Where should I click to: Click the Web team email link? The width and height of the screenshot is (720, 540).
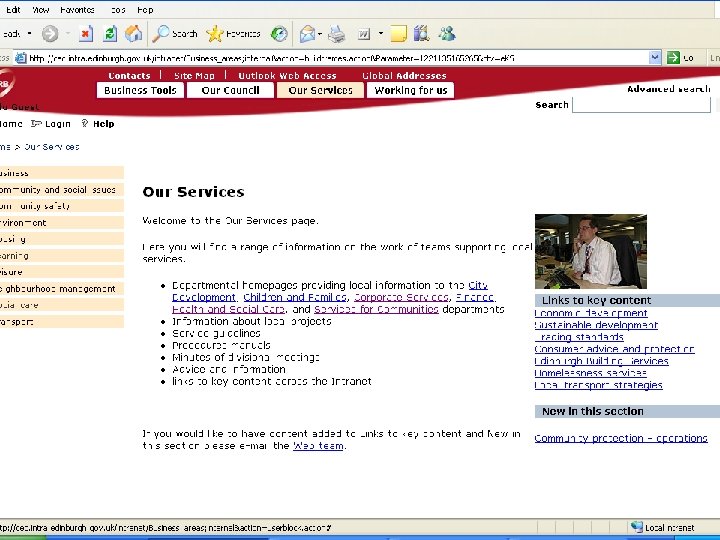(x=318, y=445)
